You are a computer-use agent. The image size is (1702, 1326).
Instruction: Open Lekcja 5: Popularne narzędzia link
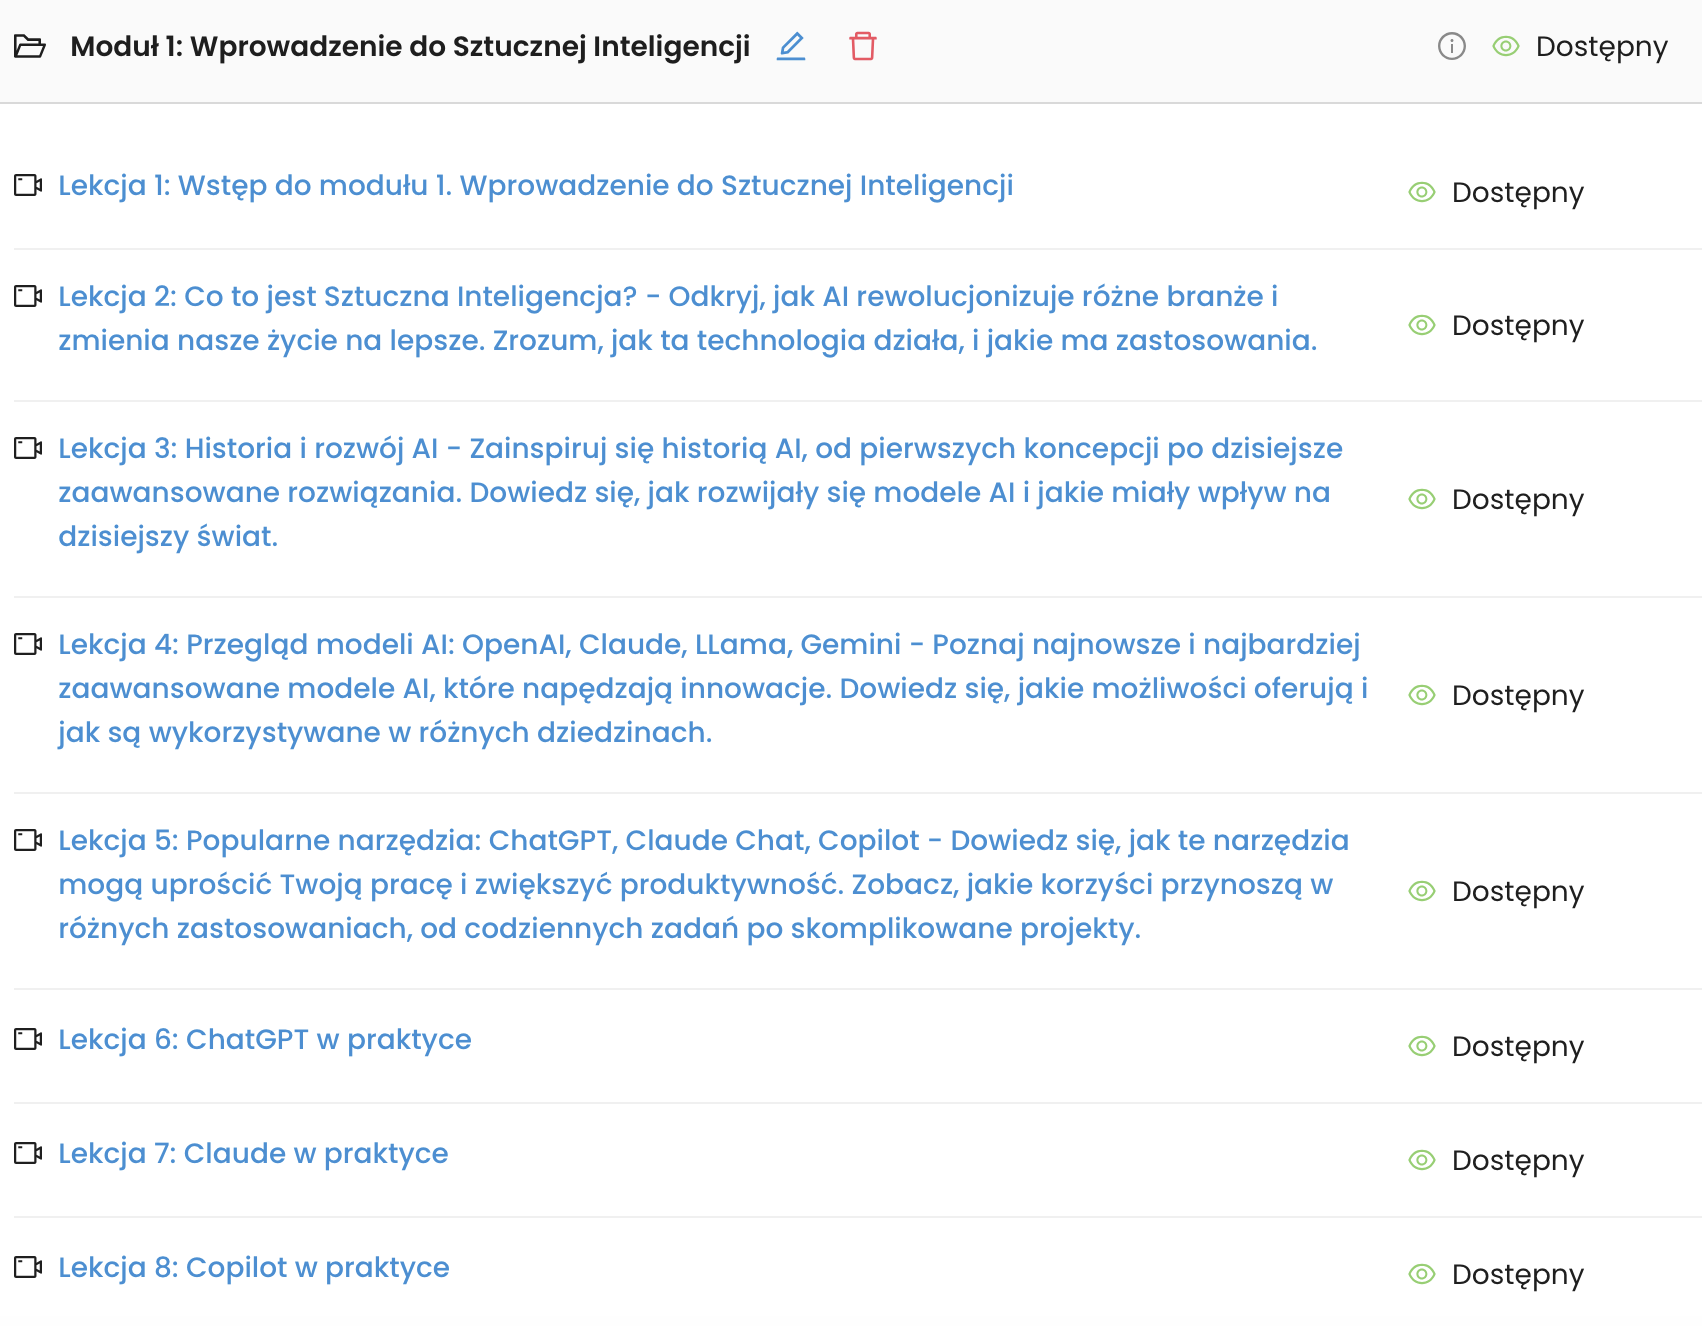click(703, 884)
